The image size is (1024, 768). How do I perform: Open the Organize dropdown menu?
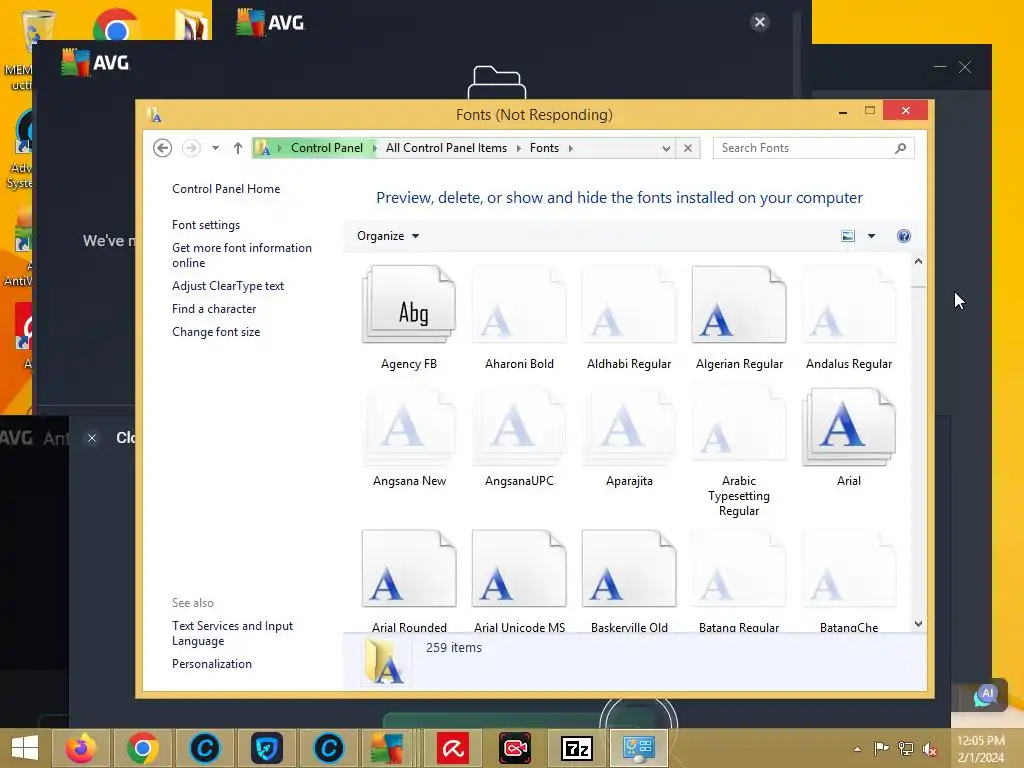tap(388, 236)
